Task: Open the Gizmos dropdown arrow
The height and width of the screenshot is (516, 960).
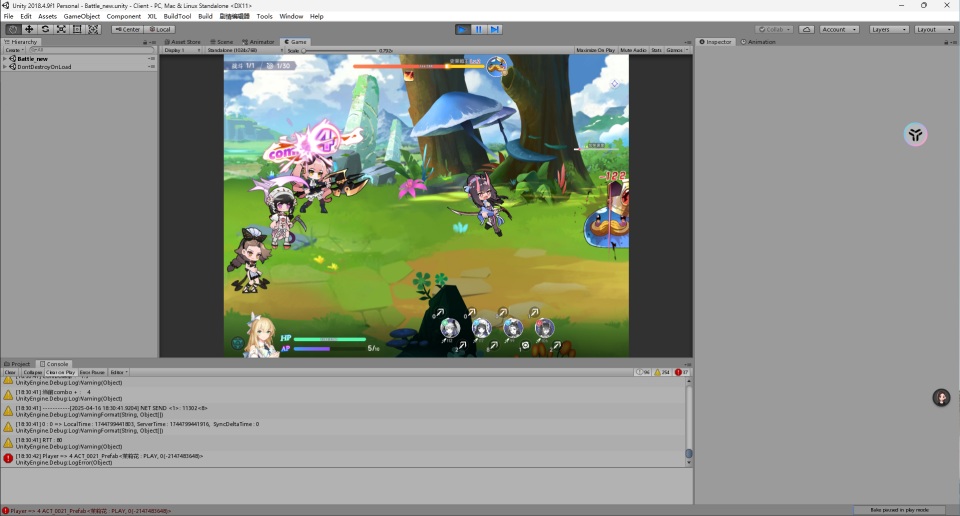Action: [687, 50]
